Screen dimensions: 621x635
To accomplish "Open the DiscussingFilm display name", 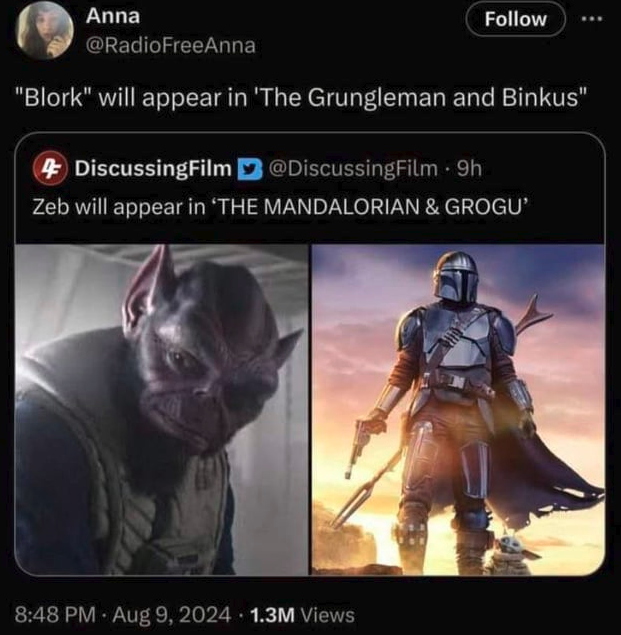I will tap(153, 168).
